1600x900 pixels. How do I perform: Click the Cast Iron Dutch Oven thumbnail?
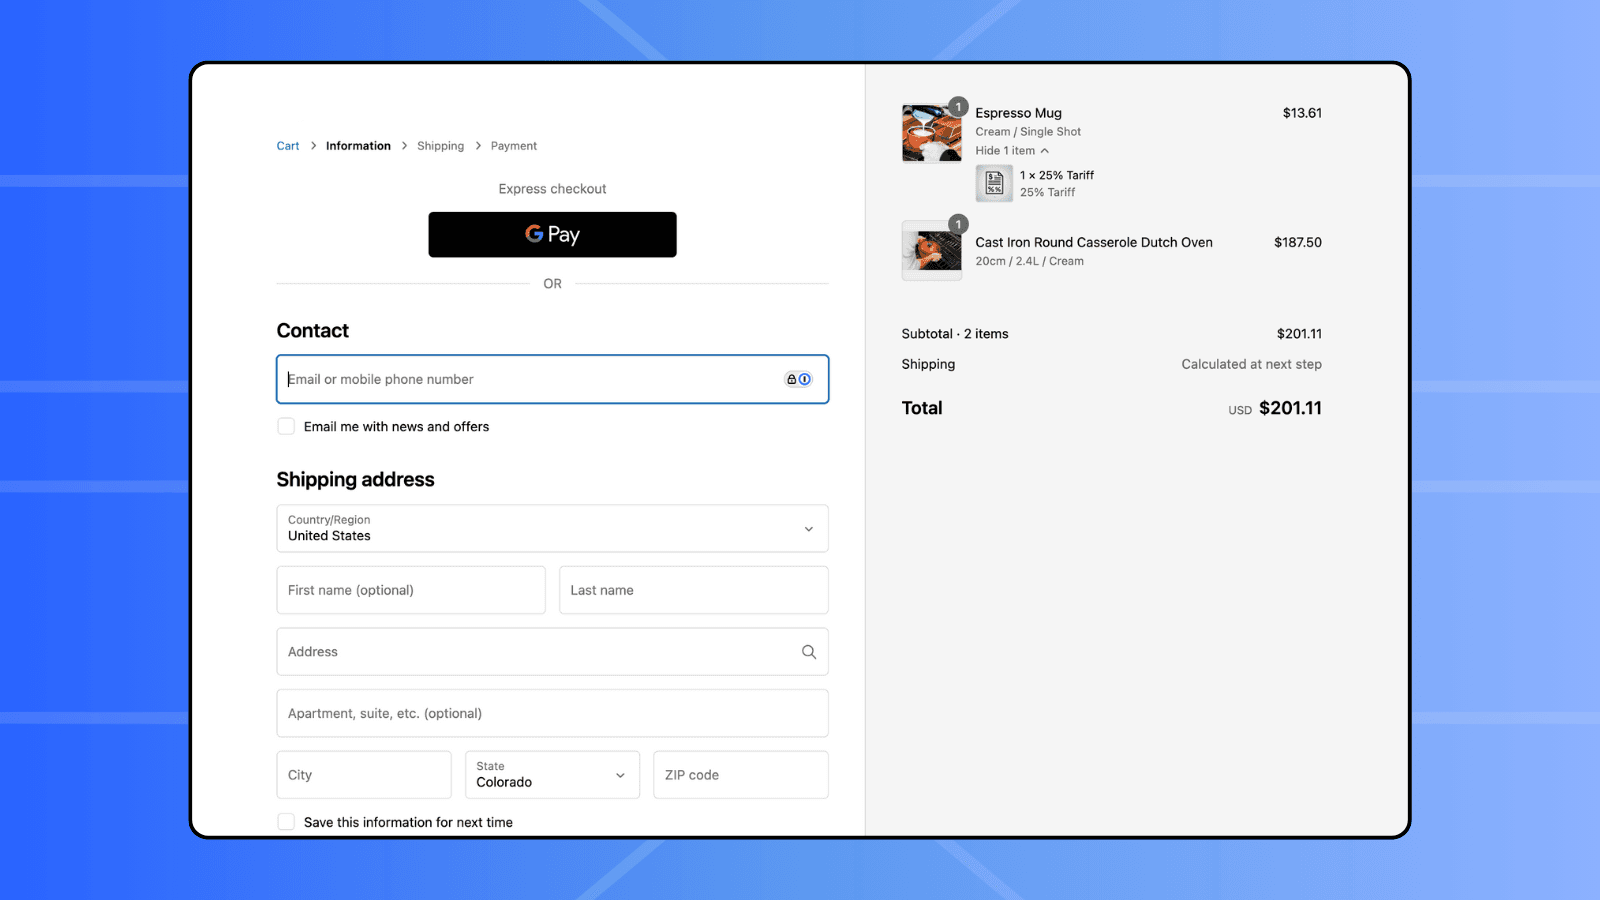931,251
